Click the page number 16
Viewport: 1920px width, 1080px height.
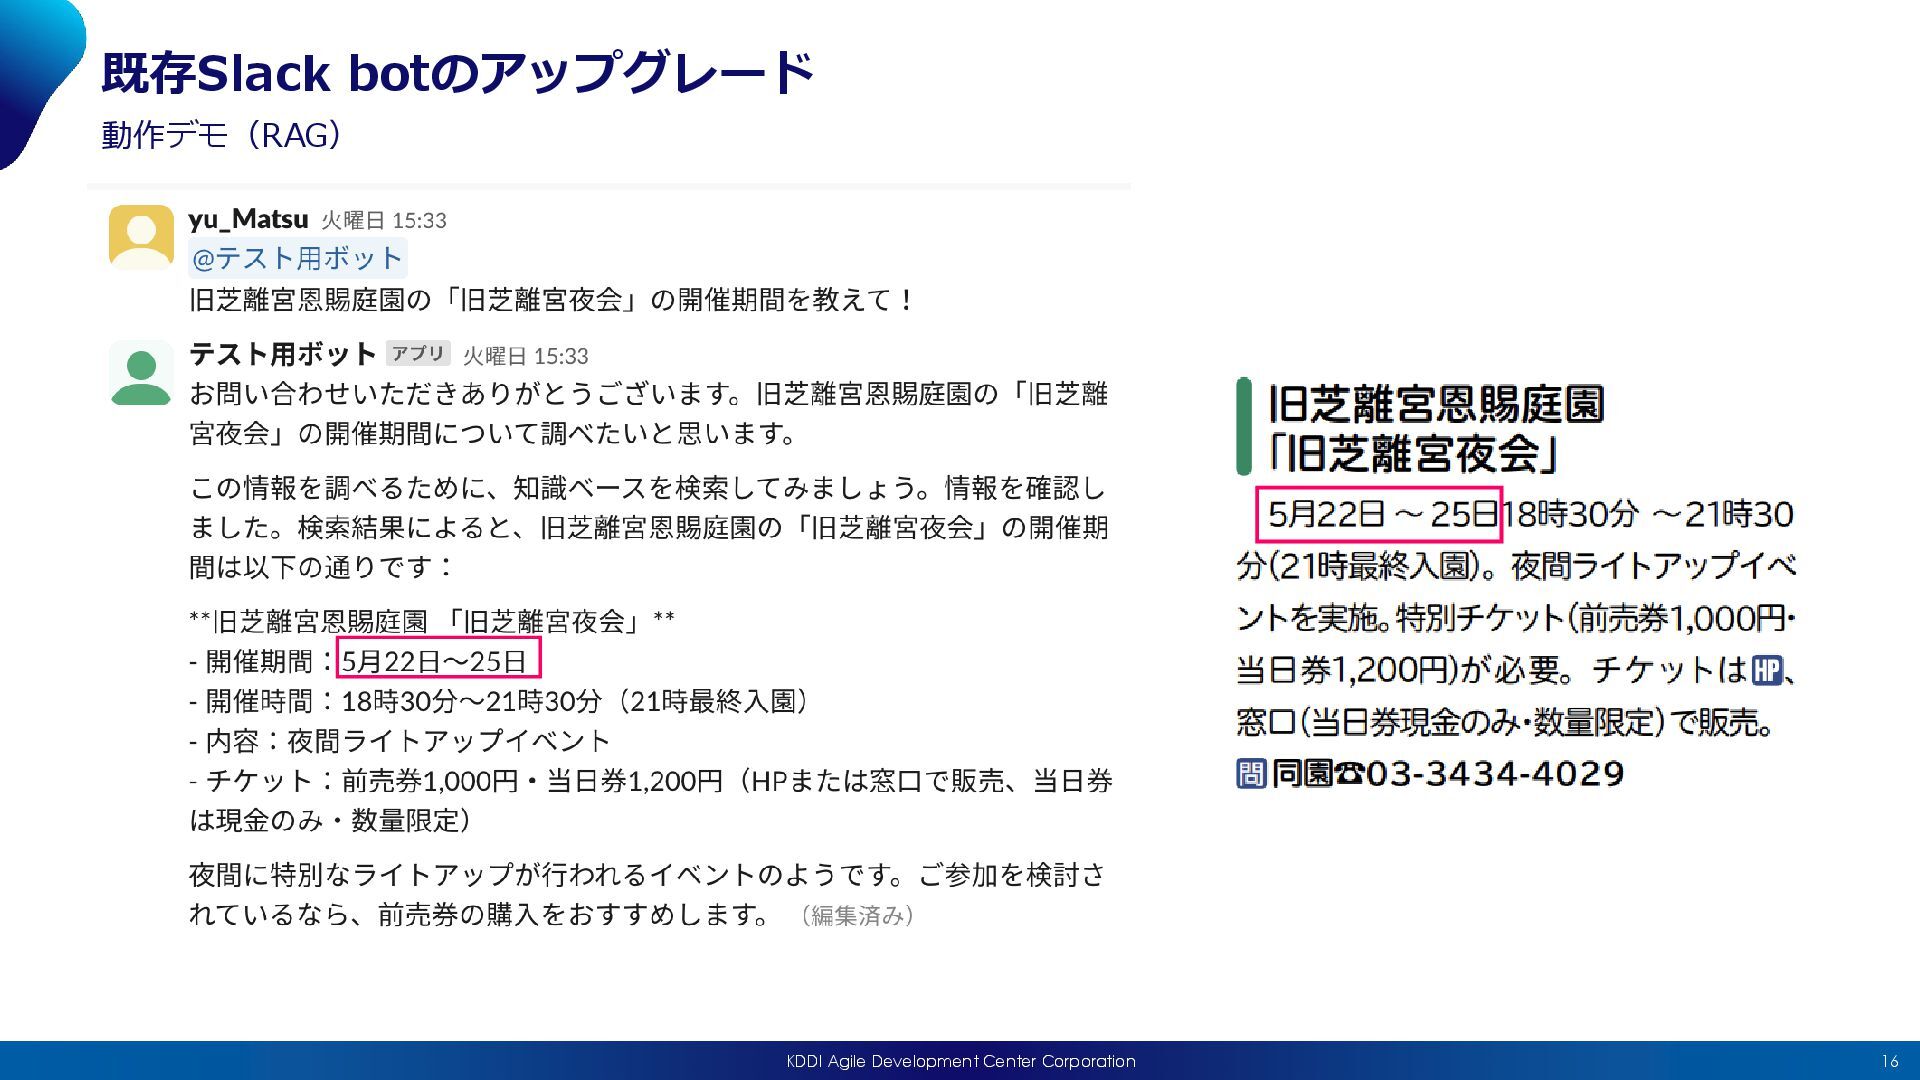pos(1889,1061)
